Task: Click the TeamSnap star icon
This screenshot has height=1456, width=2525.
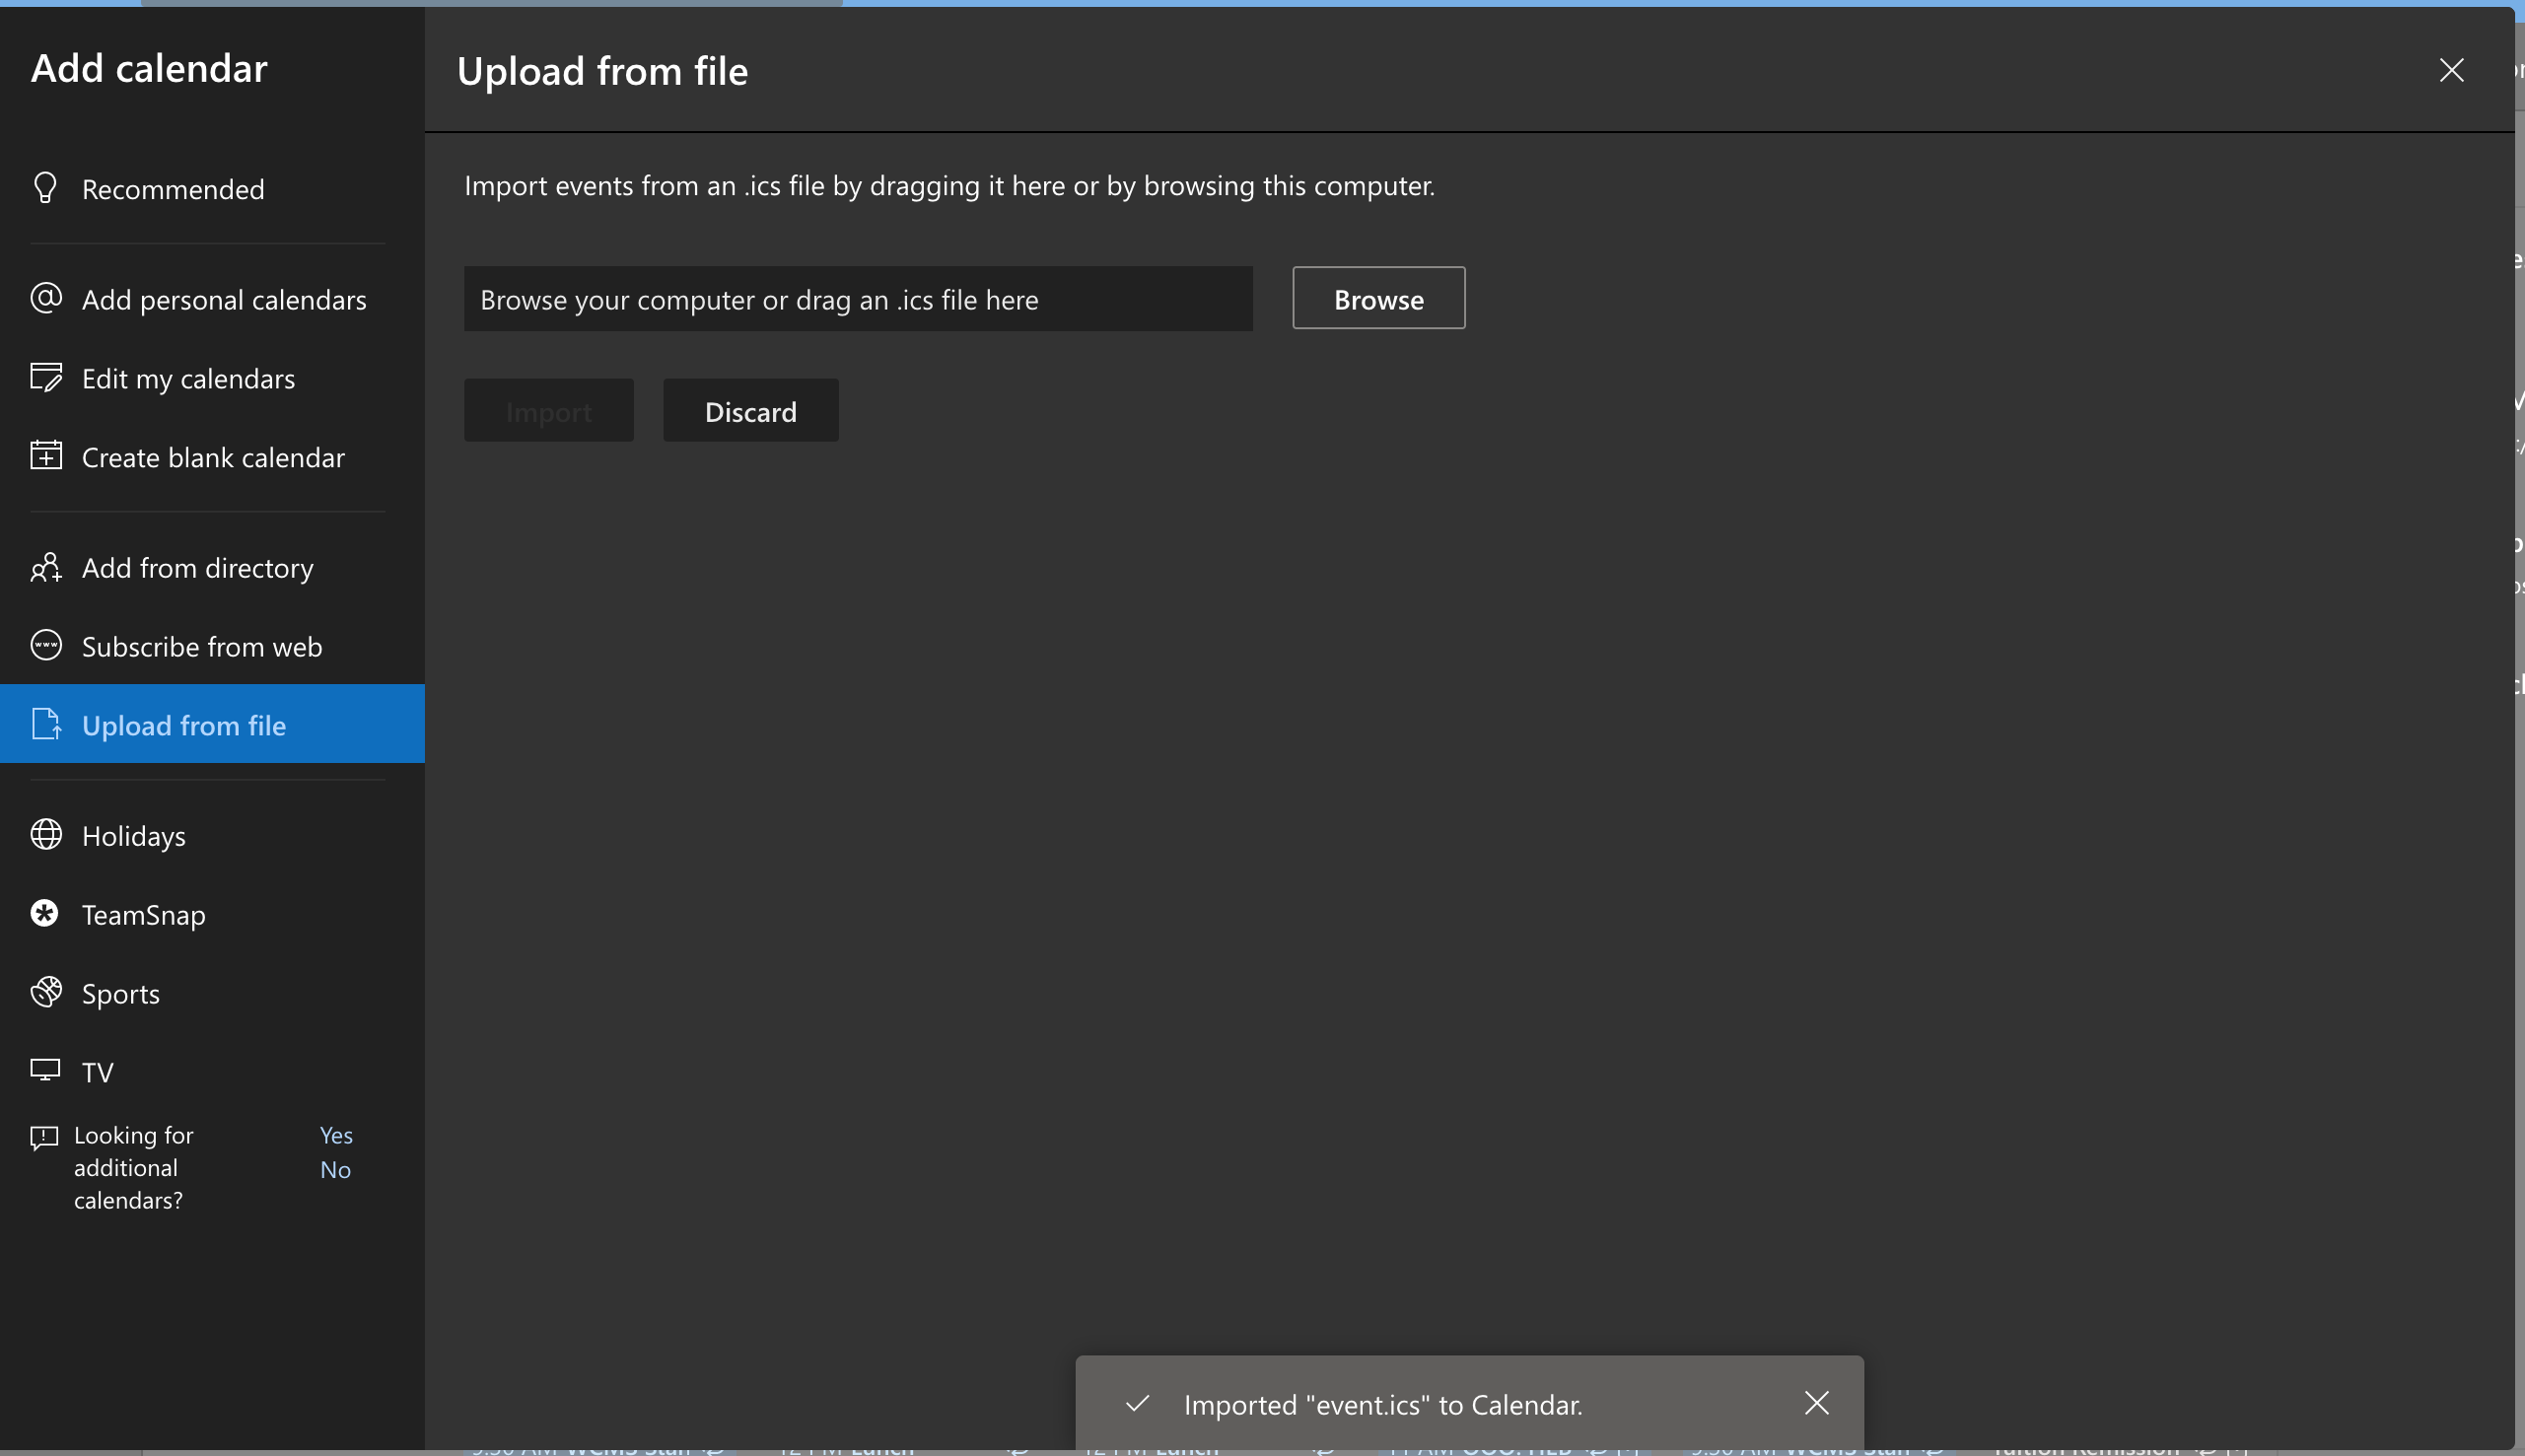Action: (x=45, y=913)
